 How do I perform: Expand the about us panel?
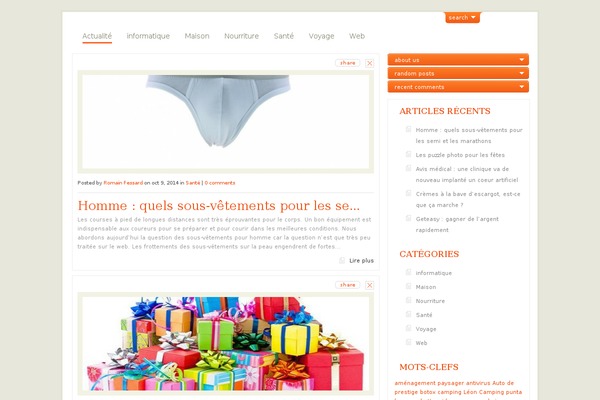click(458, 60)
